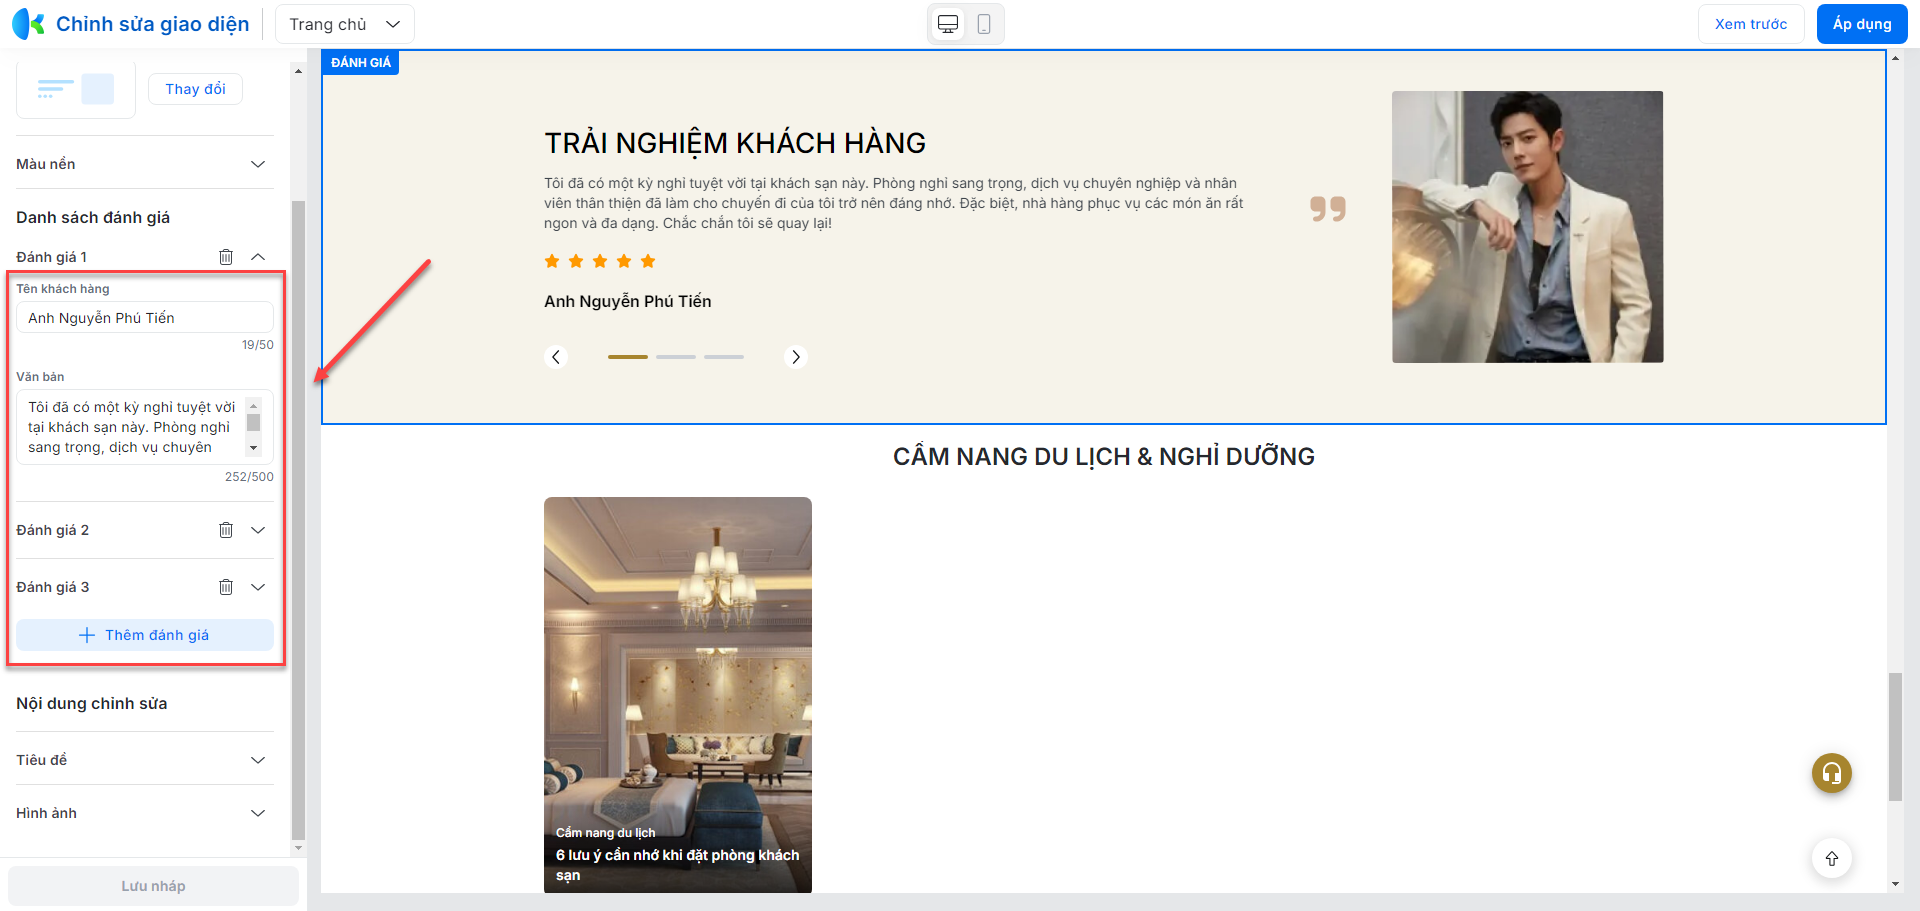Click the next review arrow
1920x911 pixels.
pyautogui.click(x=796, y=357)
